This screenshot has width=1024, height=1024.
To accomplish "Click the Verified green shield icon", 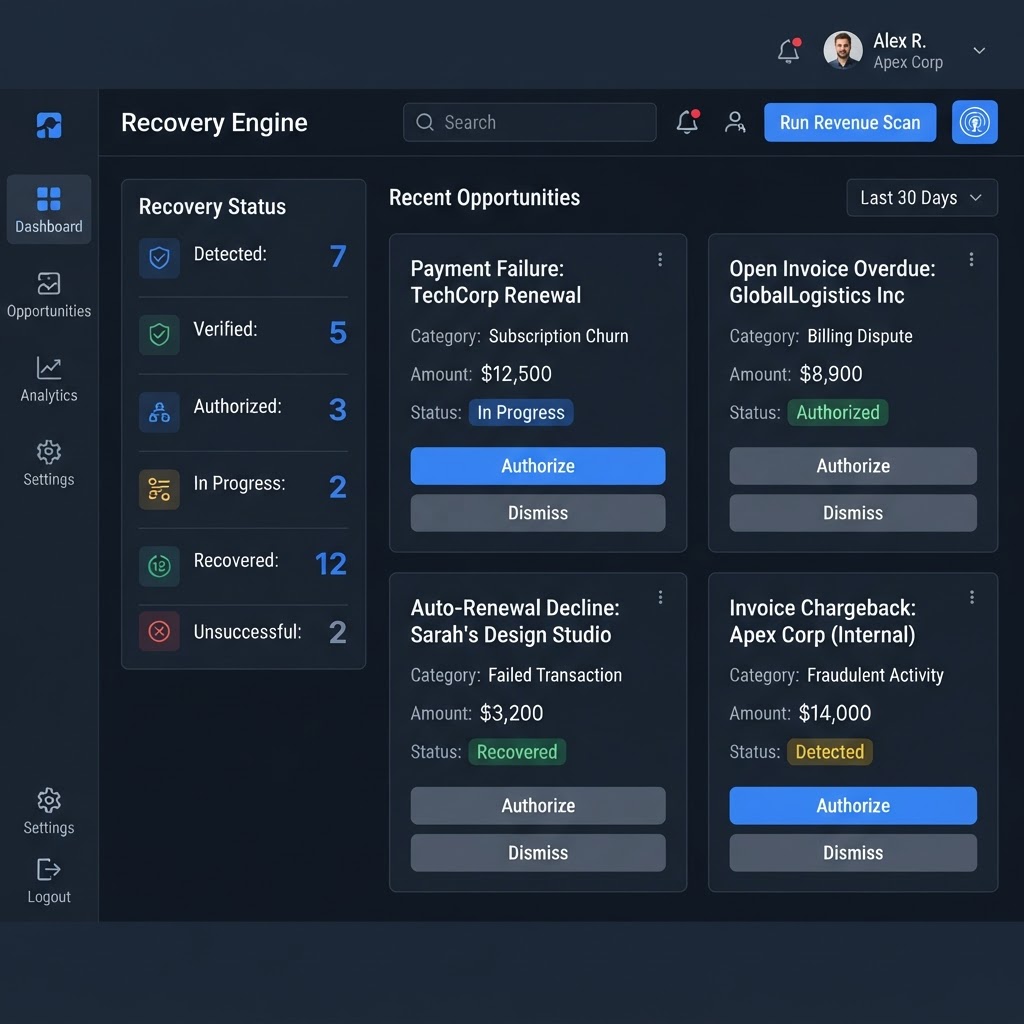I will pyautogui.click(x=159, y=335).
